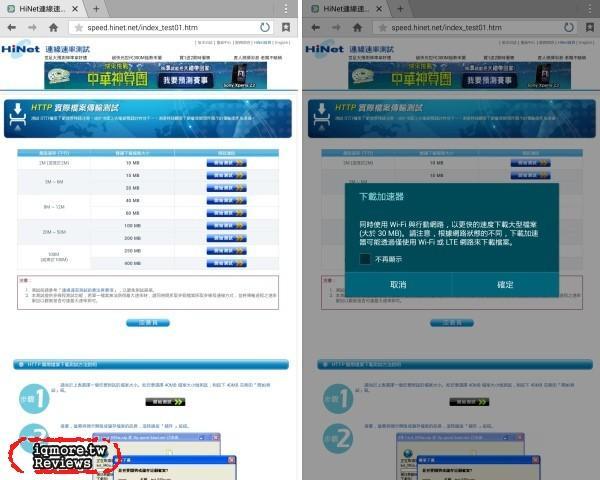The image size is (600, 480).
Task: Start the 400 MB test on the page without the dialog
Action: (227, 263)
